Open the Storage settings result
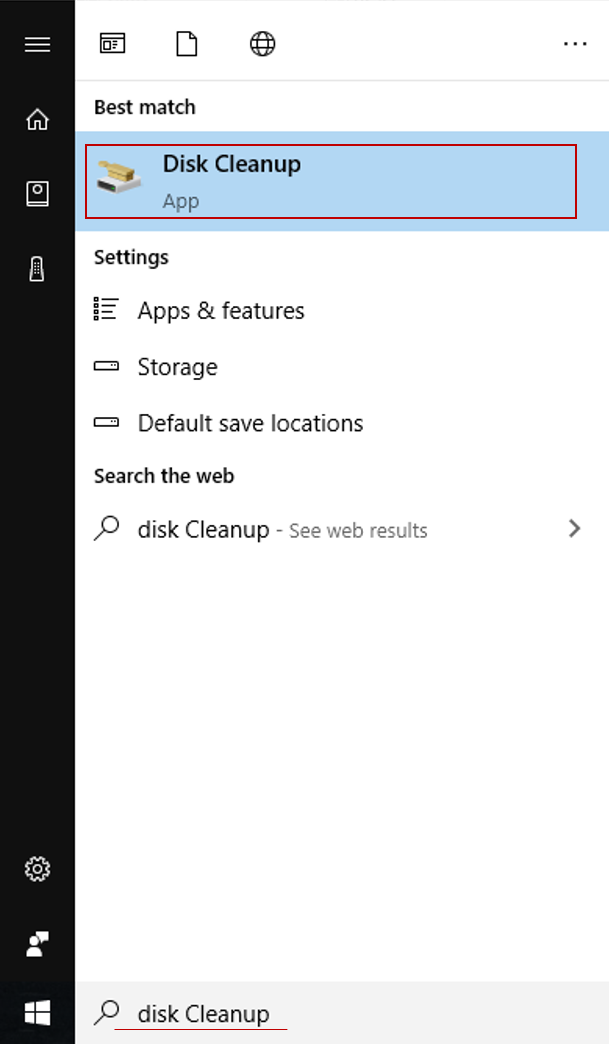The width and height of the screenshot is (609, 1044). click(x=177, y=367)
